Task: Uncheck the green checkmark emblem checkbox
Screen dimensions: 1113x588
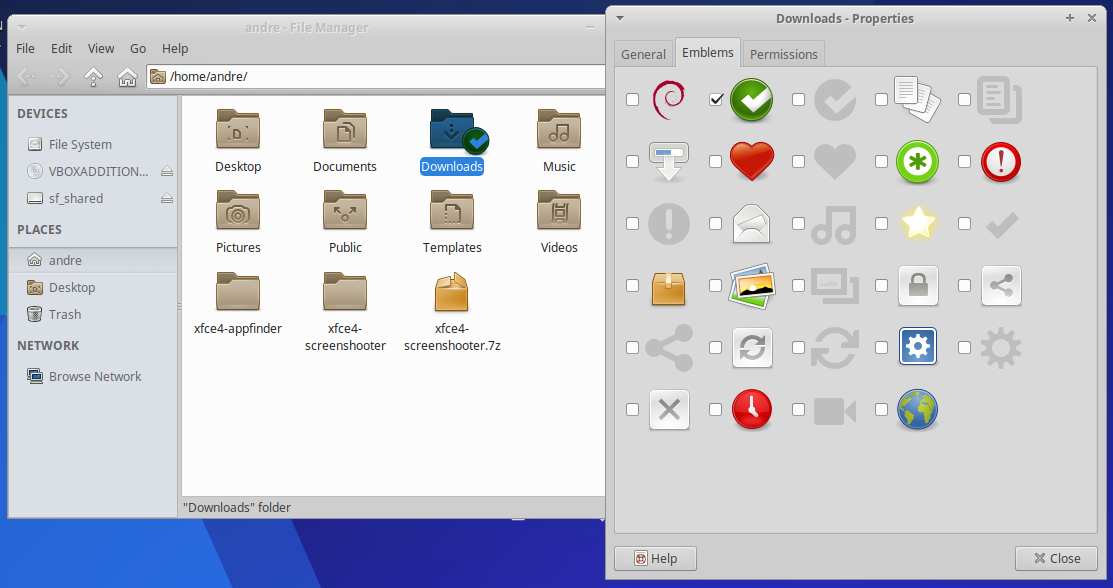Action: (x=716, y=99)
